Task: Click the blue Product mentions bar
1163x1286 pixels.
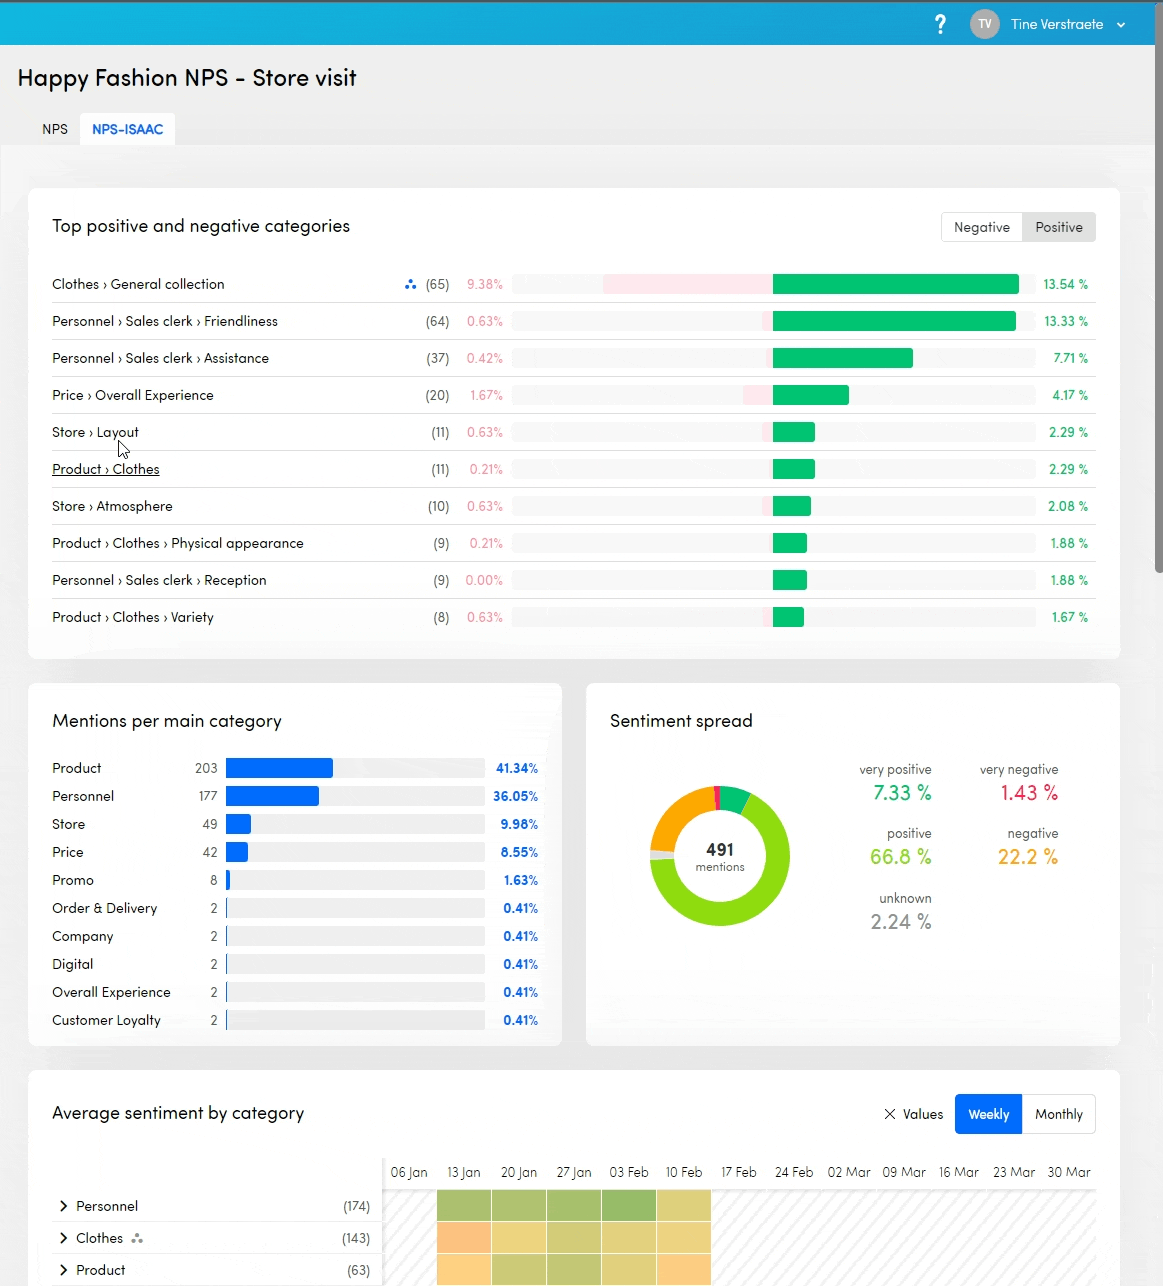Action: [279, 768]
